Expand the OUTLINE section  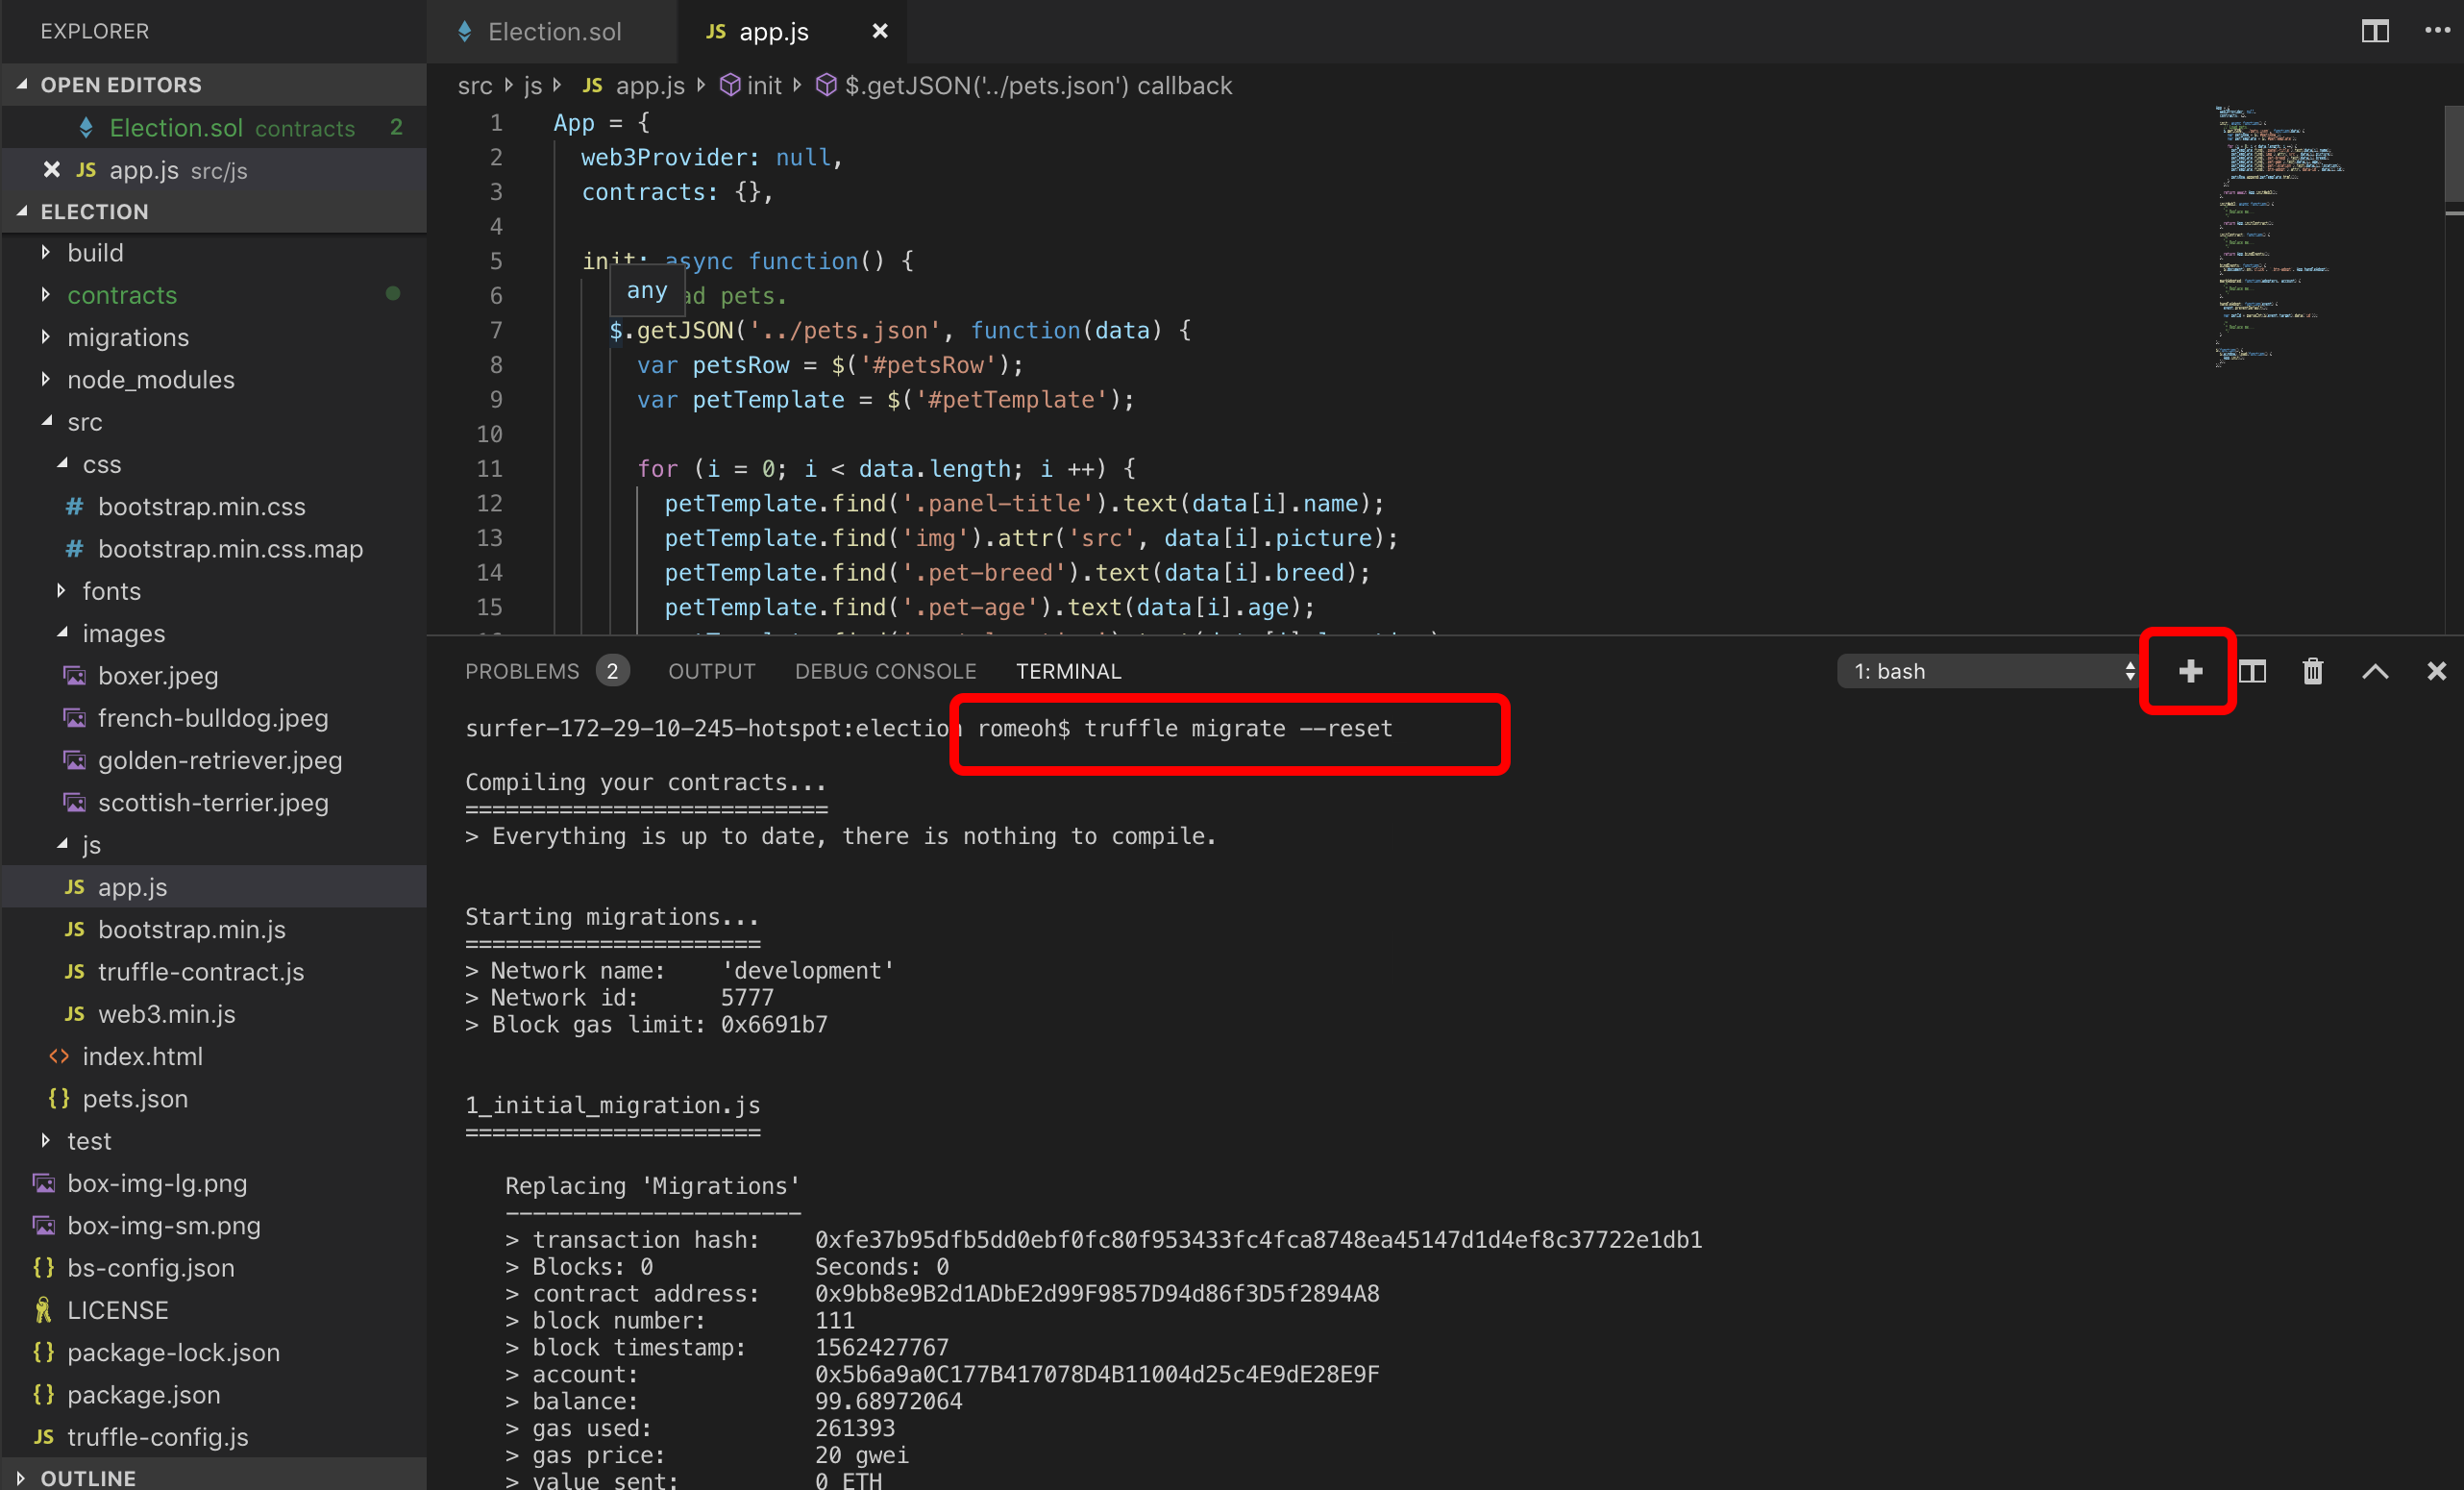coord(88,1477)
